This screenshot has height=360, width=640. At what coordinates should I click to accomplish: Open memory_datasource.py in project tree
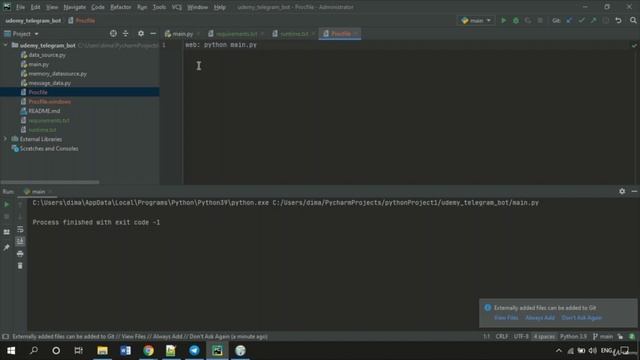tap(58, 73)
